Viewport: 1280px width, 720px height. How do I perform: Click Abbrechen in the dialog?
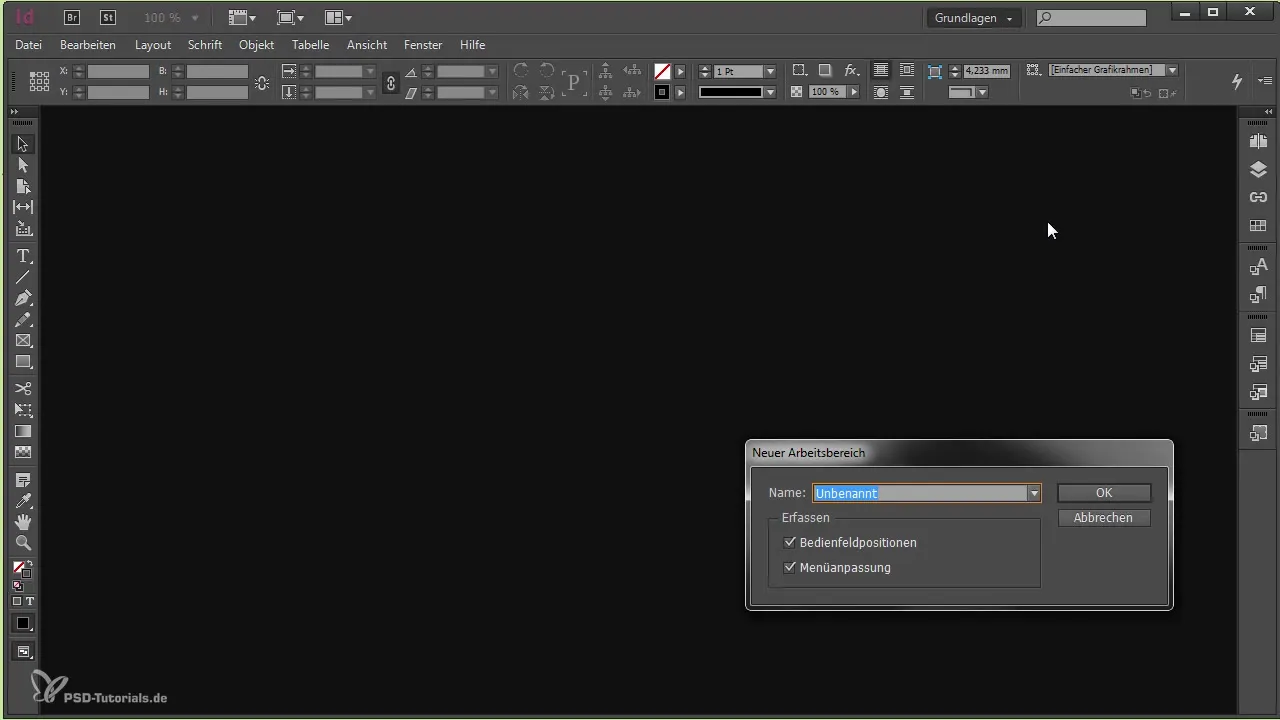click(1104, 518)
